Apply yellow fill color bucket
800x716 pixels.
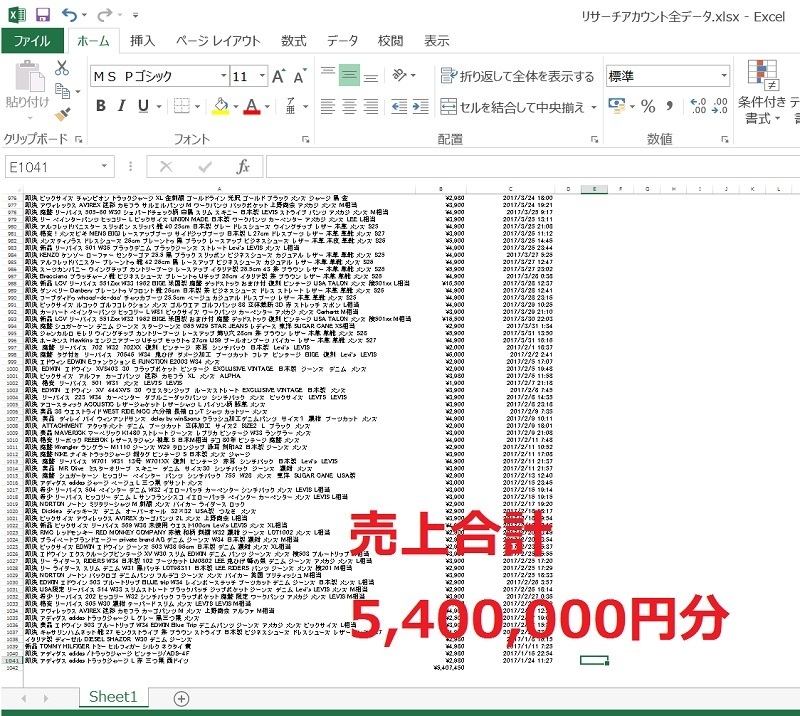click(221, 106)
